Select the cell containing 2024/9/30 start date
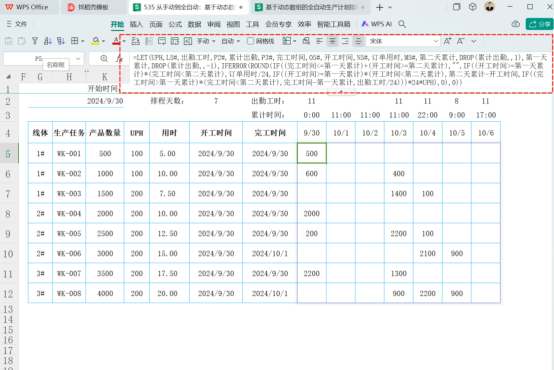Screen dimensions: 554x370 tap(105, 101)
